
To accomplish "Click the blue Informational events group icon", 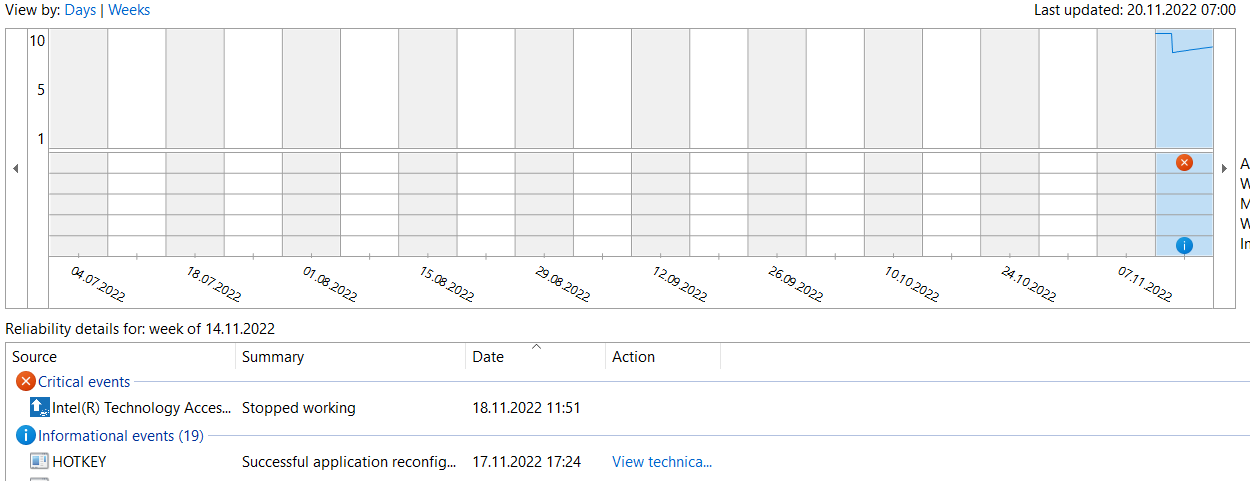I will [26, 436].
